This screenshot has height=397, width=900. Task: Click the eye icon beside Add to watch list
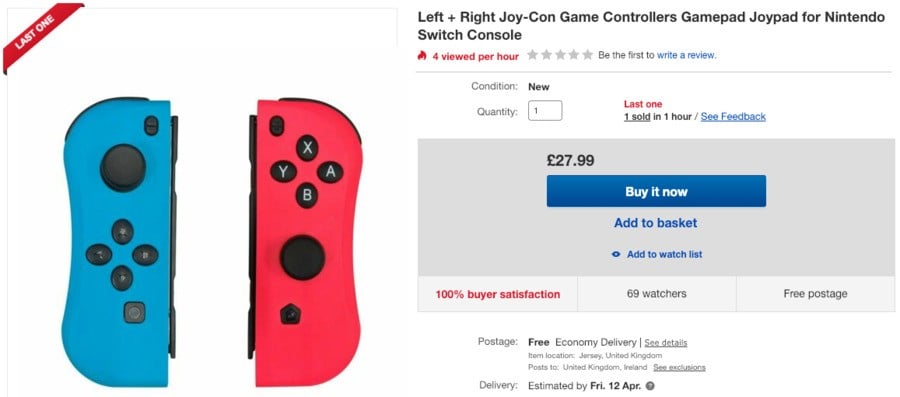[616, 254]
